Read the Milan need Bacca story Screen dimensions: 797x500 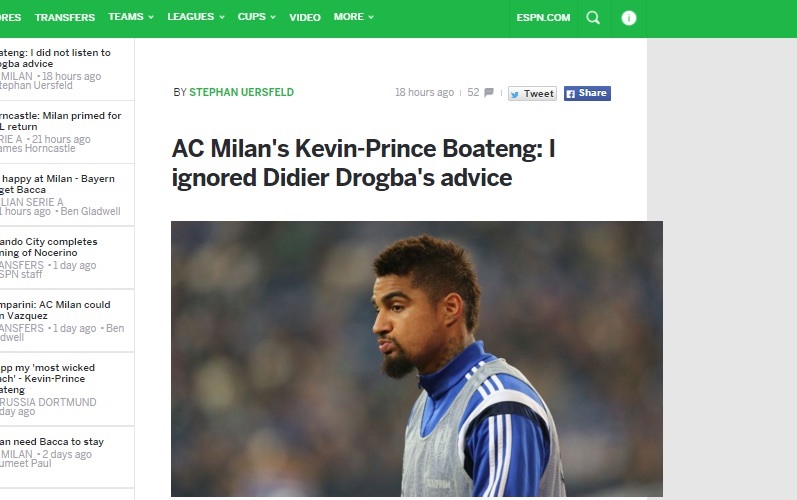pyautogui.click(x=52, y=442)
